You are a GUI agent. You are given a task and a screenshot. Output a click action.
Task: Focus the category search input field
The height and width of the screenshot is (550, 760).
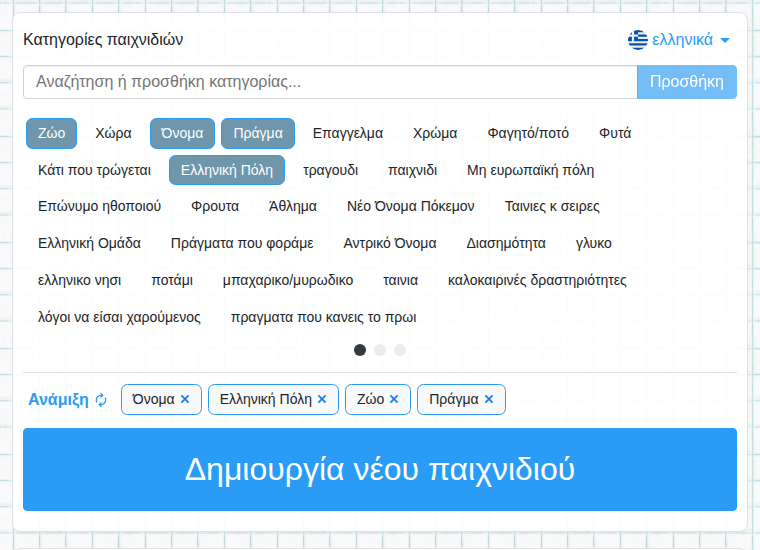click(330, 82)
